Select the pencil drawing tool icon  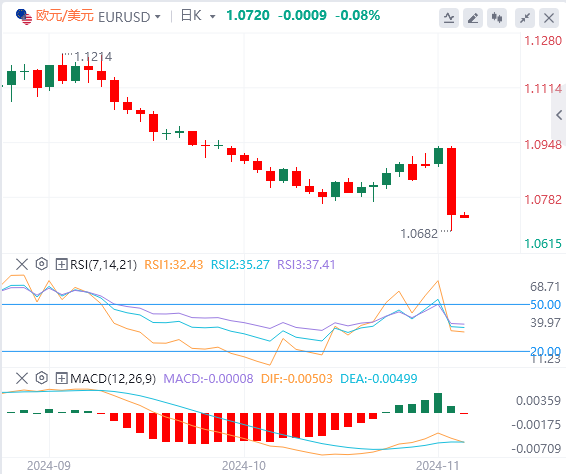pos(473,18)
